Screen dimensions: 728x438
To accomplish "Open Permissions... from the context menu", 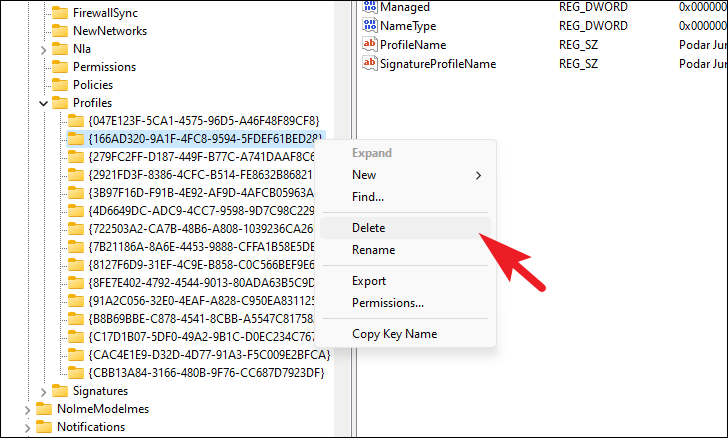I will pos(387,302).
